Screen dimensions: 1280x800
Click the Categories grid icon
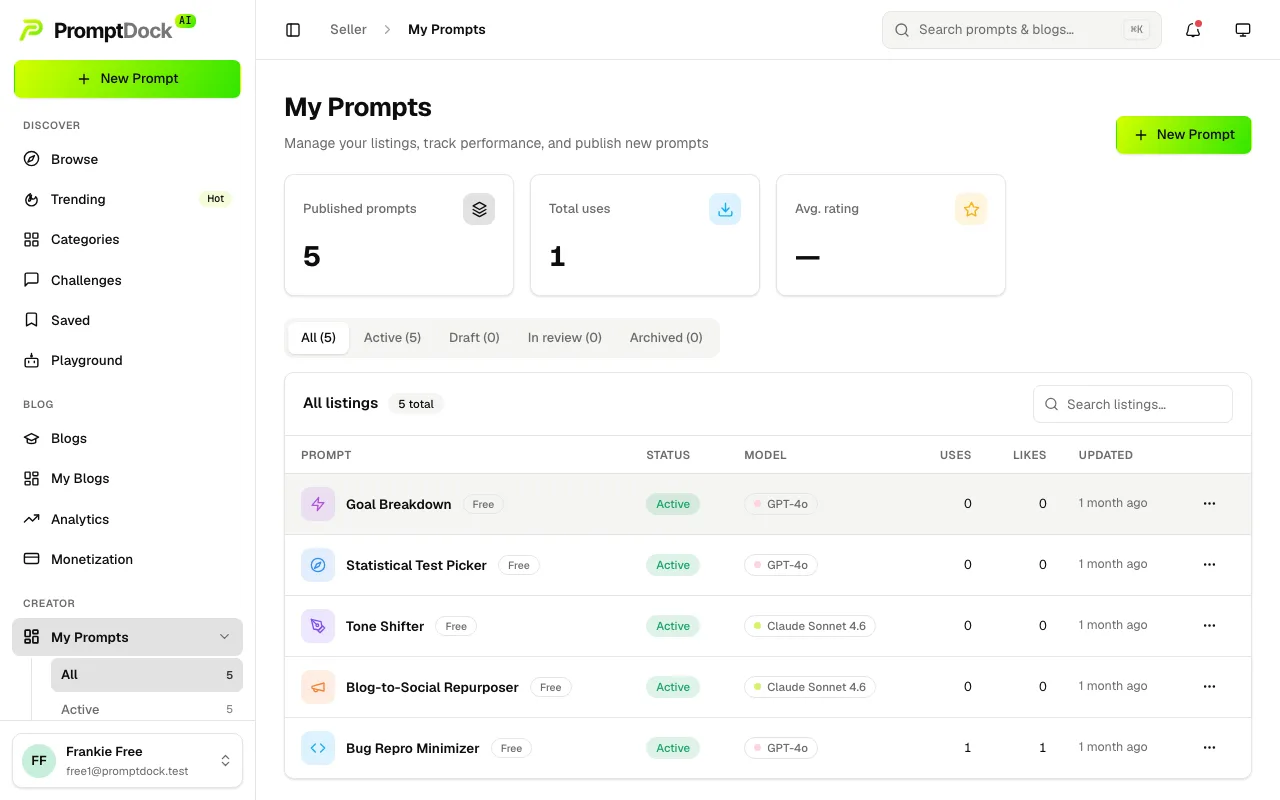tap(31, 239)
